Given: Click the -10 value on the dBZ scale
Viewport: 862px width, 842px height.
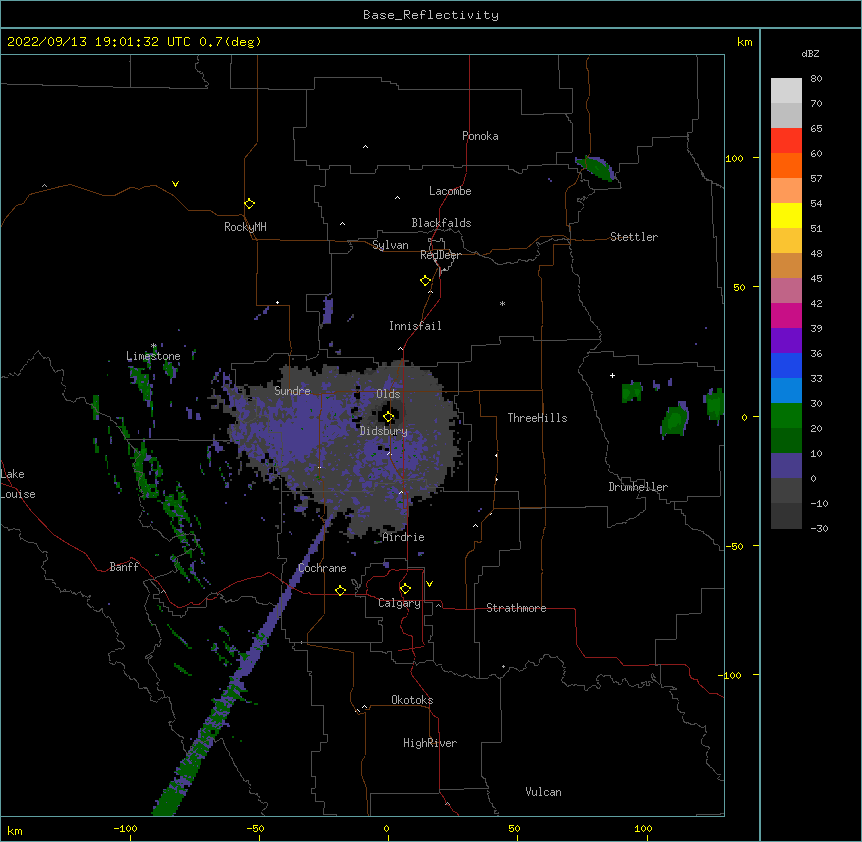Looking at the screenshot, I should click(819, 503).
